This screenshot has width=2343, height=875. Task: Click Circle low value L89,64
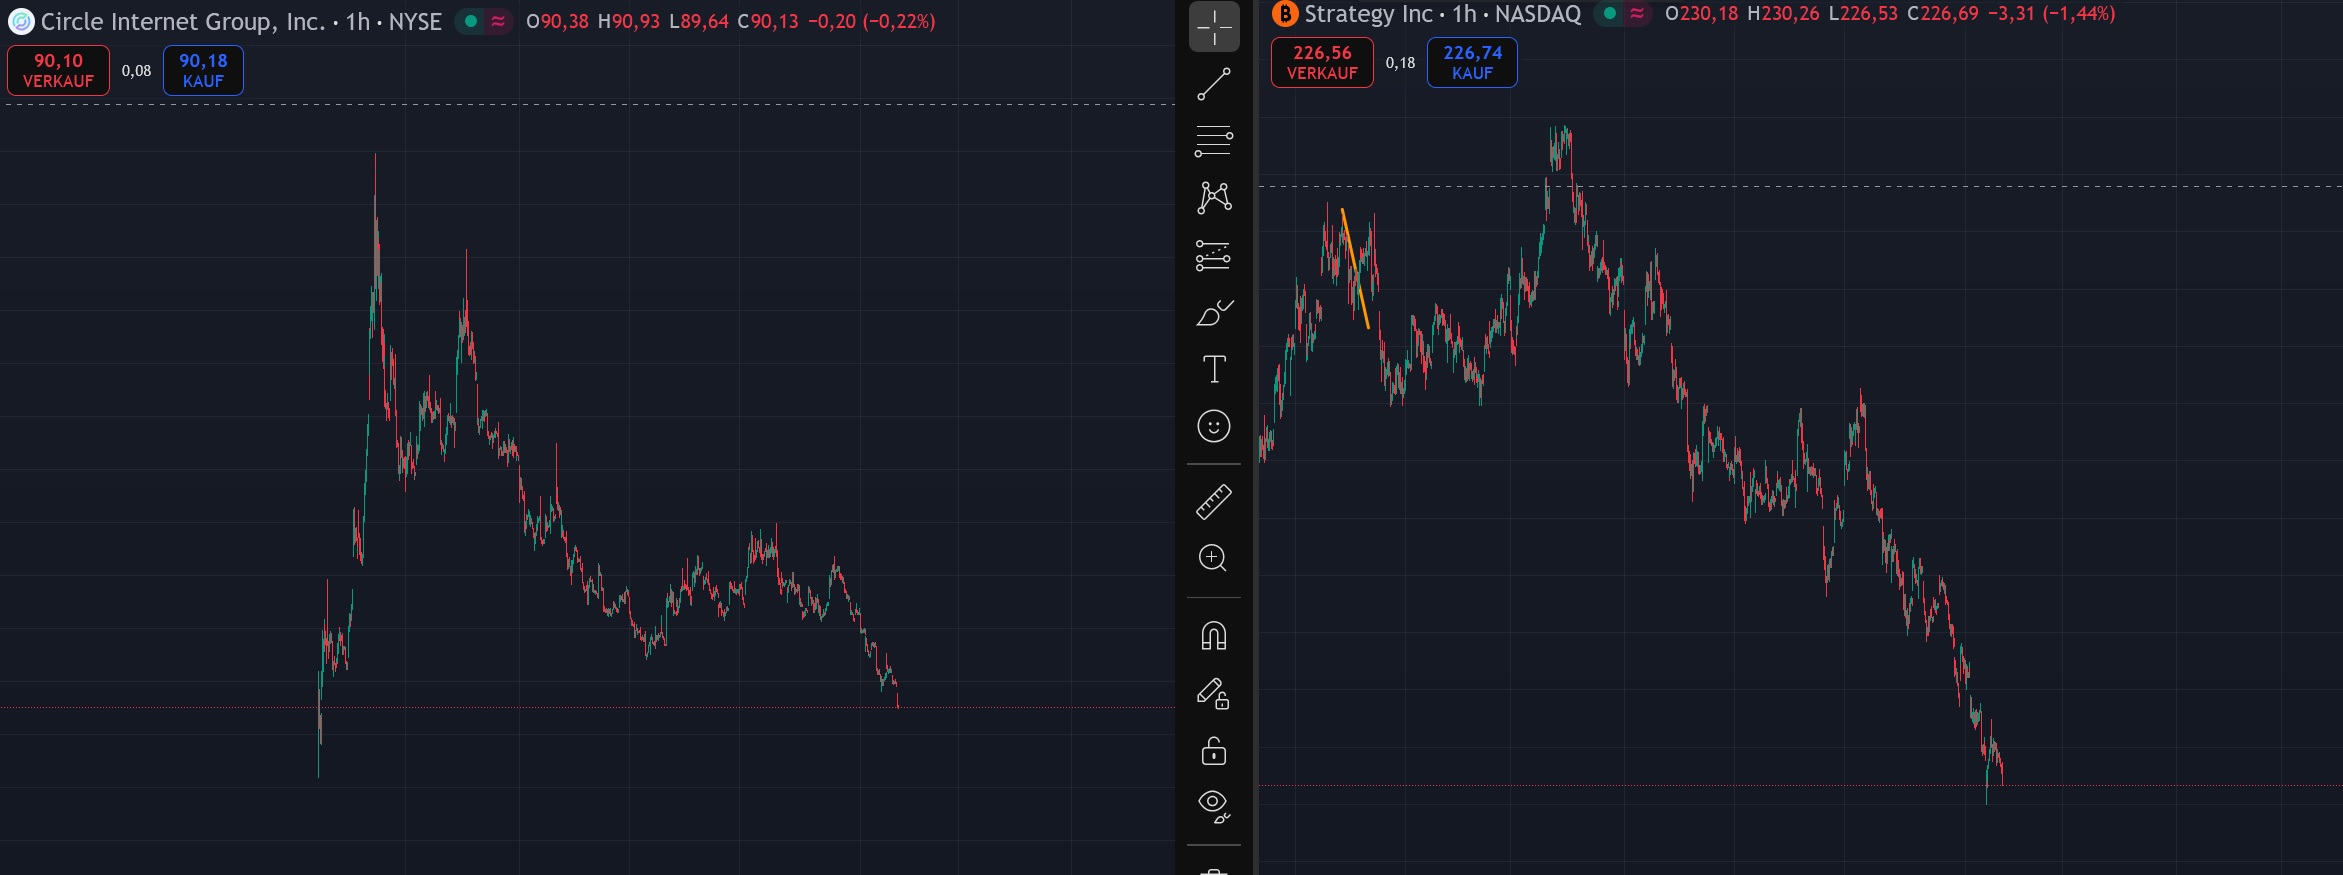click(699, 21)
